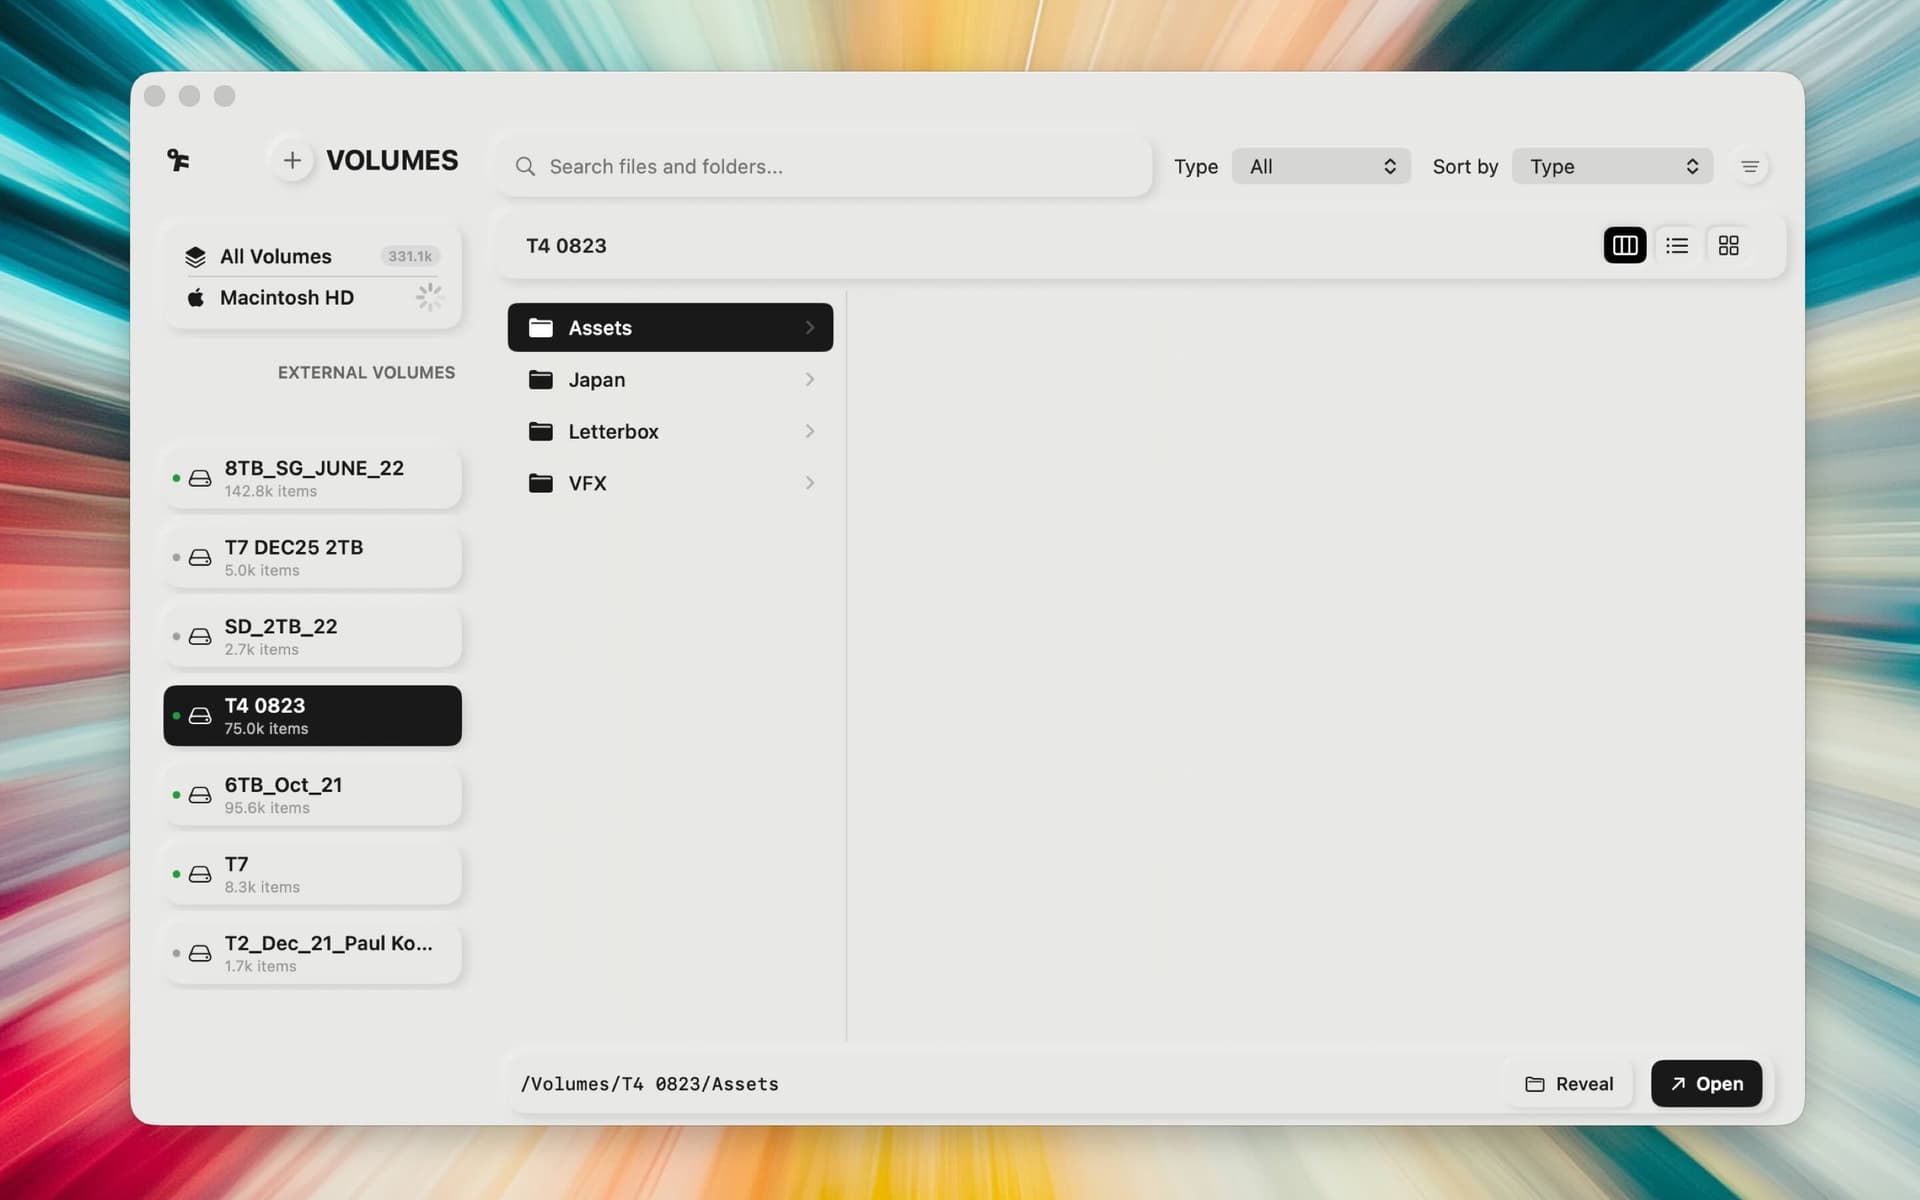Image resolution: width=1920 pixels, height=1200 pixels.
Task: Expand the Letterbox folder chevron
Action: tap(810, 431)
